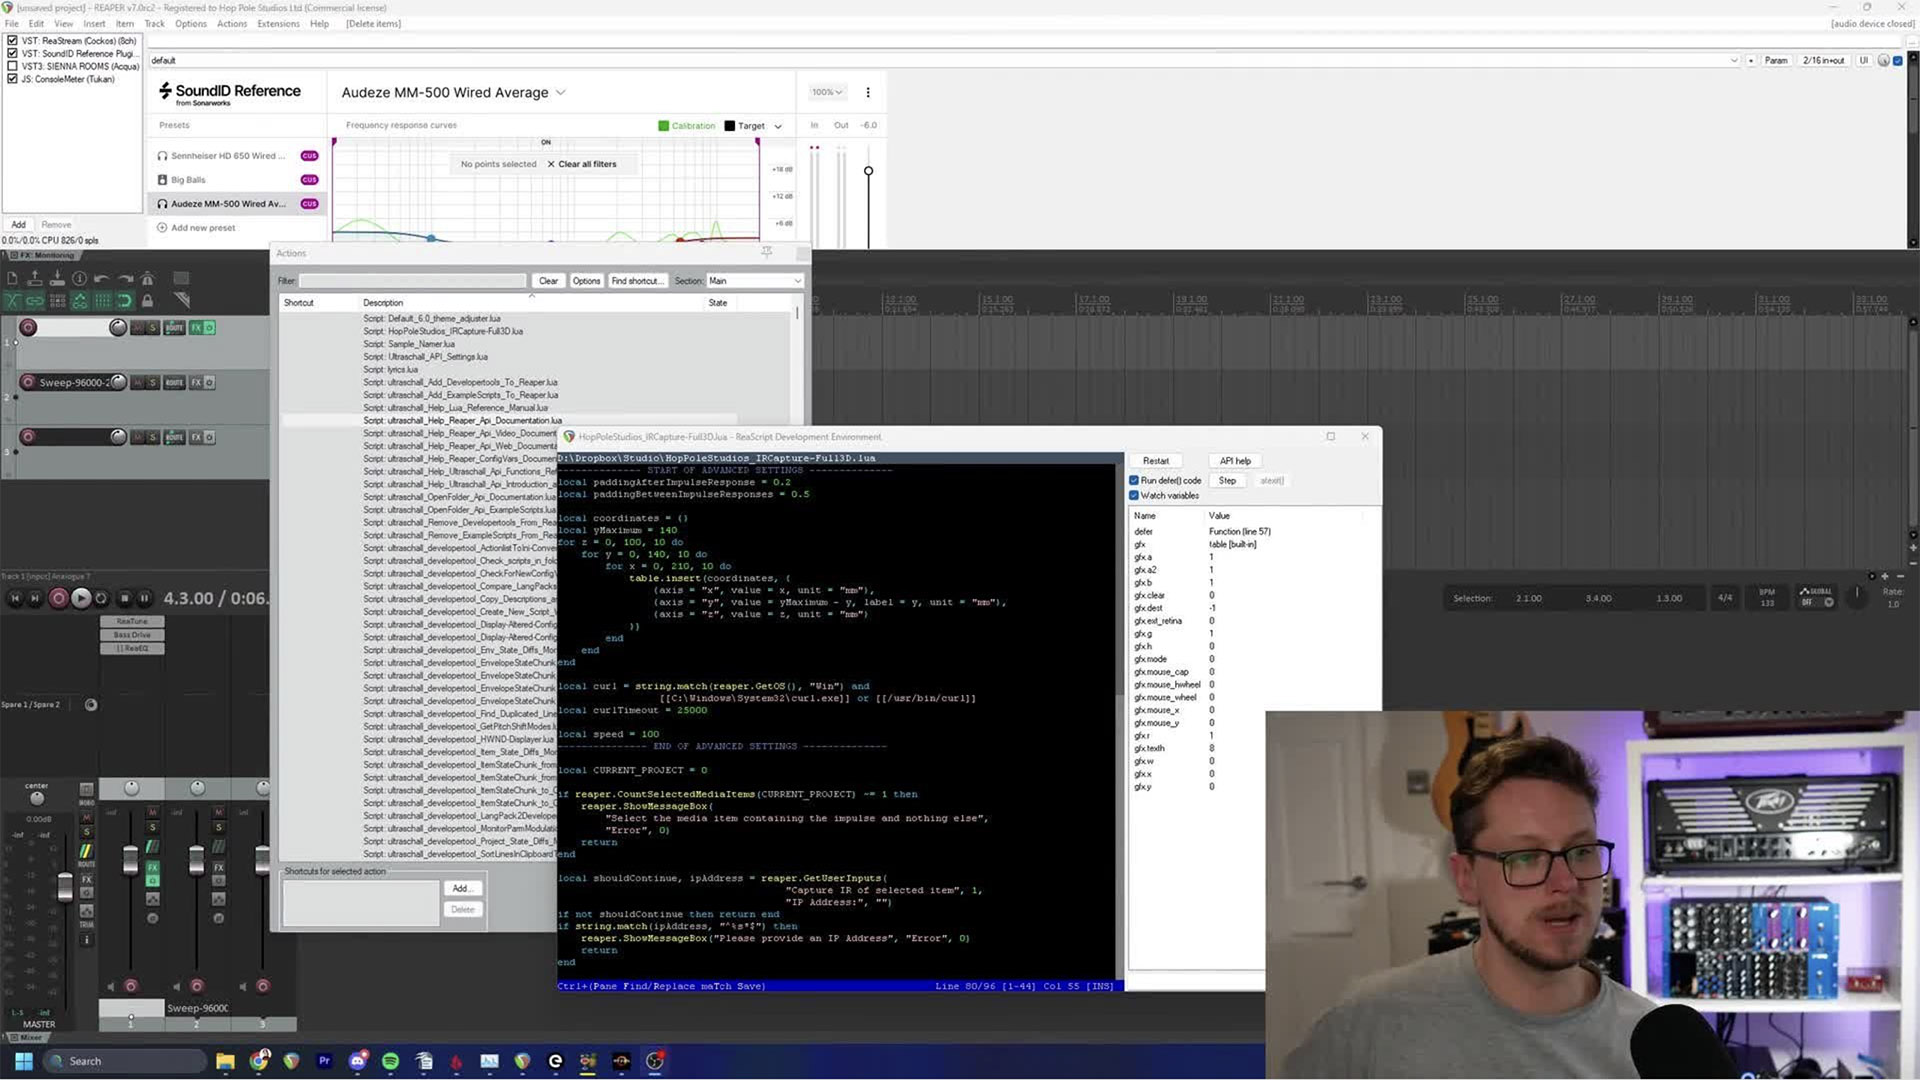Toggle the metronome icon in toolbar
Viewport: 1920px width, 1080px height.
147,279
